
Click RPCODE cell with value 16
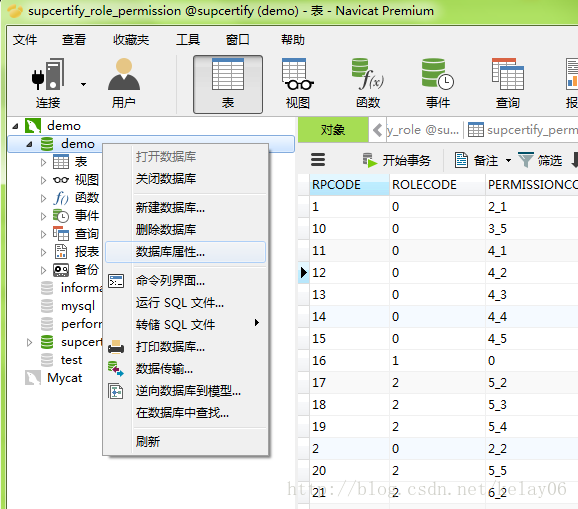coord(349,361)
